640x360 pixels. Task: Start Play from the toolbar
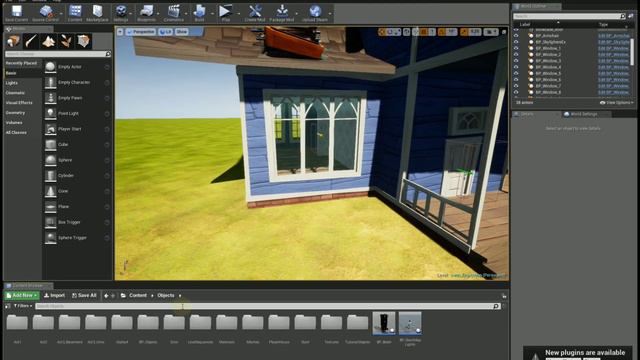[225, 13]
